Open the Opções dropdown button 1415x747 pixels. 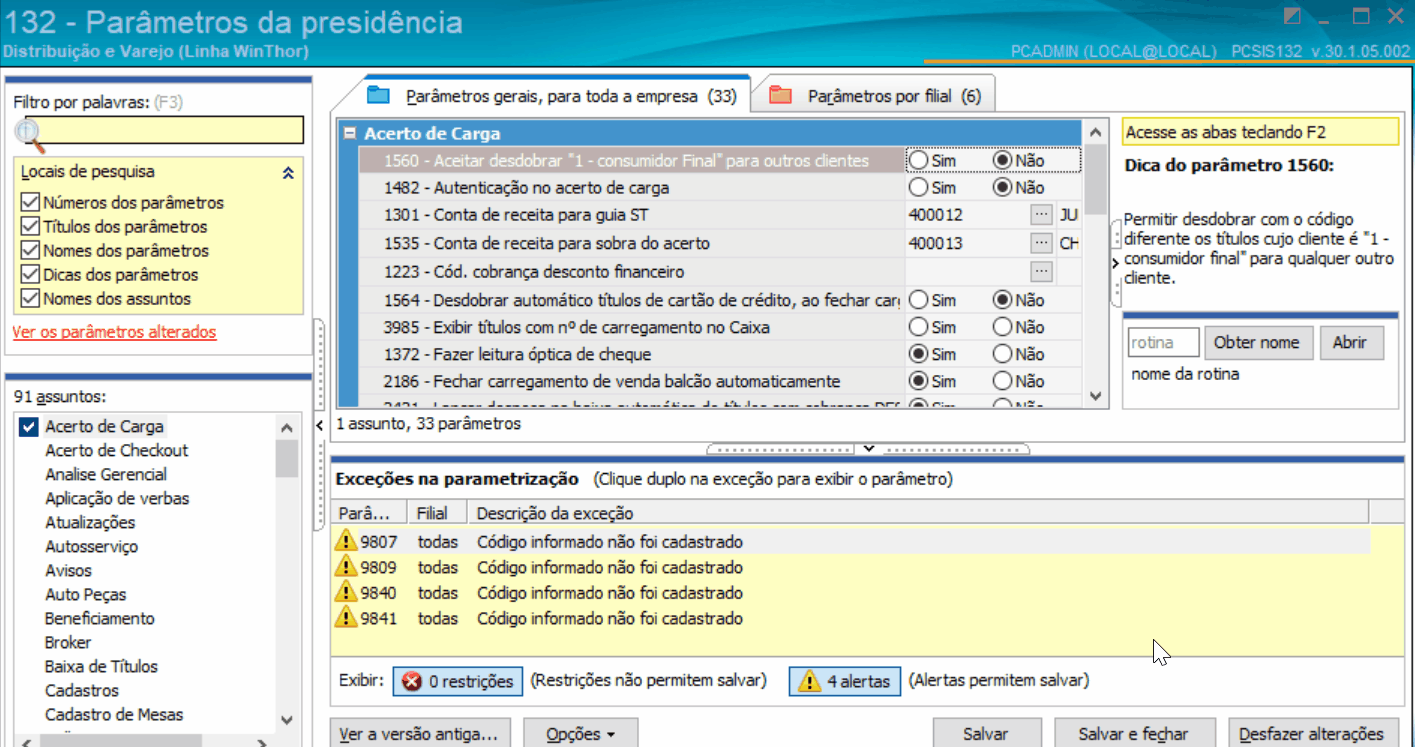580,733
